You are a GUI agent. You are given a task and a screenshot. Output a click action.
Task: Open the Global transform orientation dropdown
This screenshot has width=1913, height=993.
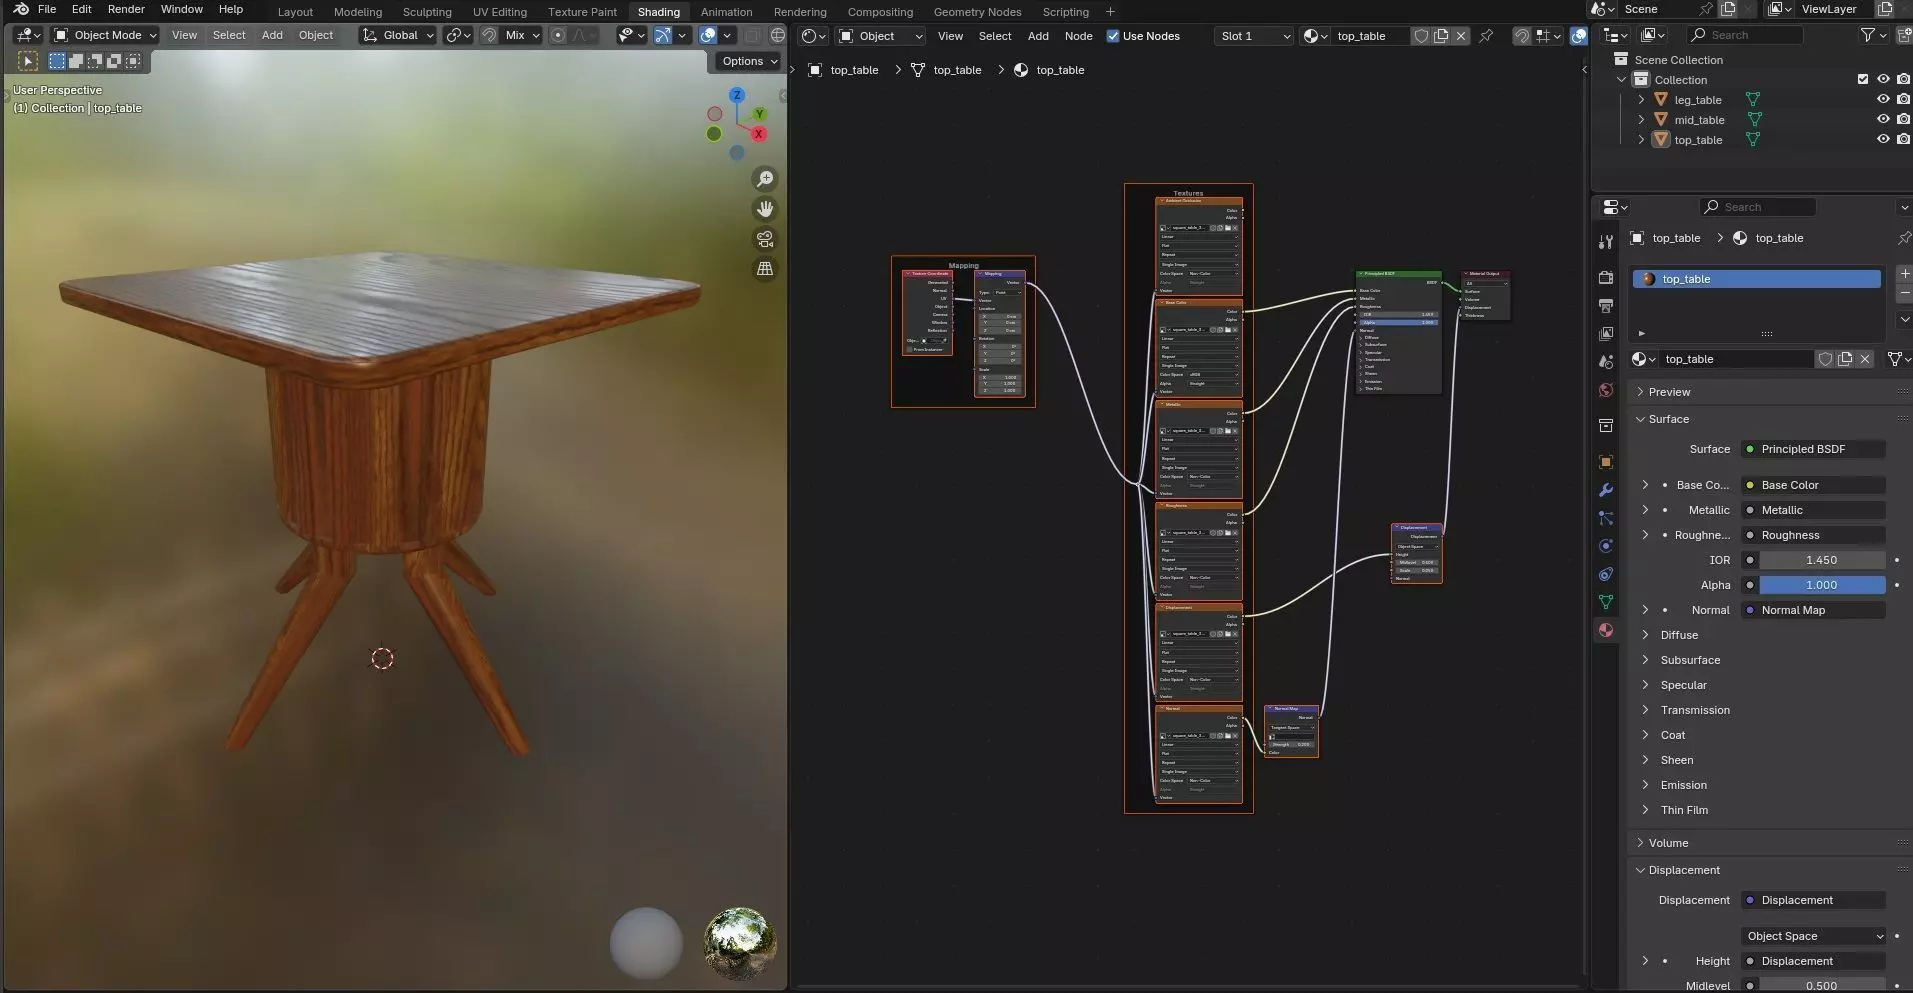[x=398, y=35]
